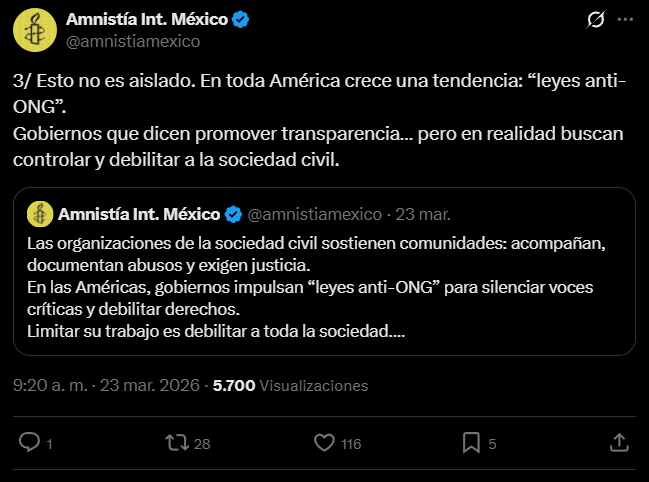Click the author name inside the quoted tweet
The width and height of the screenshot is (649, 482).
pos(139,213)
